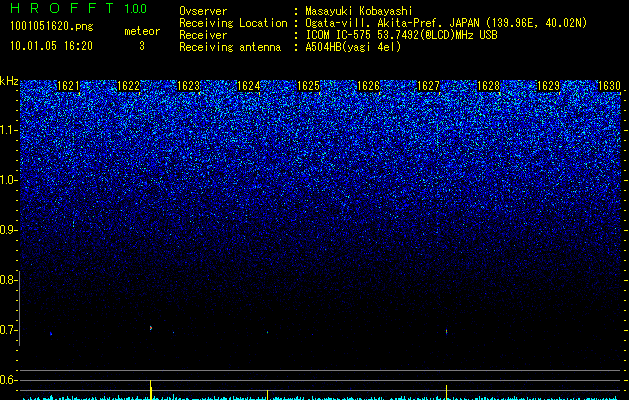
Task: Click the 'Receiver' field label
Action: pos(203,35)
